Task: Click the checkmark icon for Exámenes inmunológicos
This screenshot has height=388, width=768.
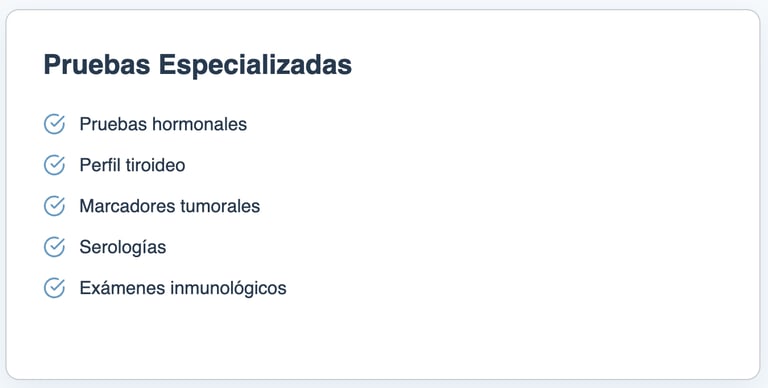Action: click(x=54, y=288)
